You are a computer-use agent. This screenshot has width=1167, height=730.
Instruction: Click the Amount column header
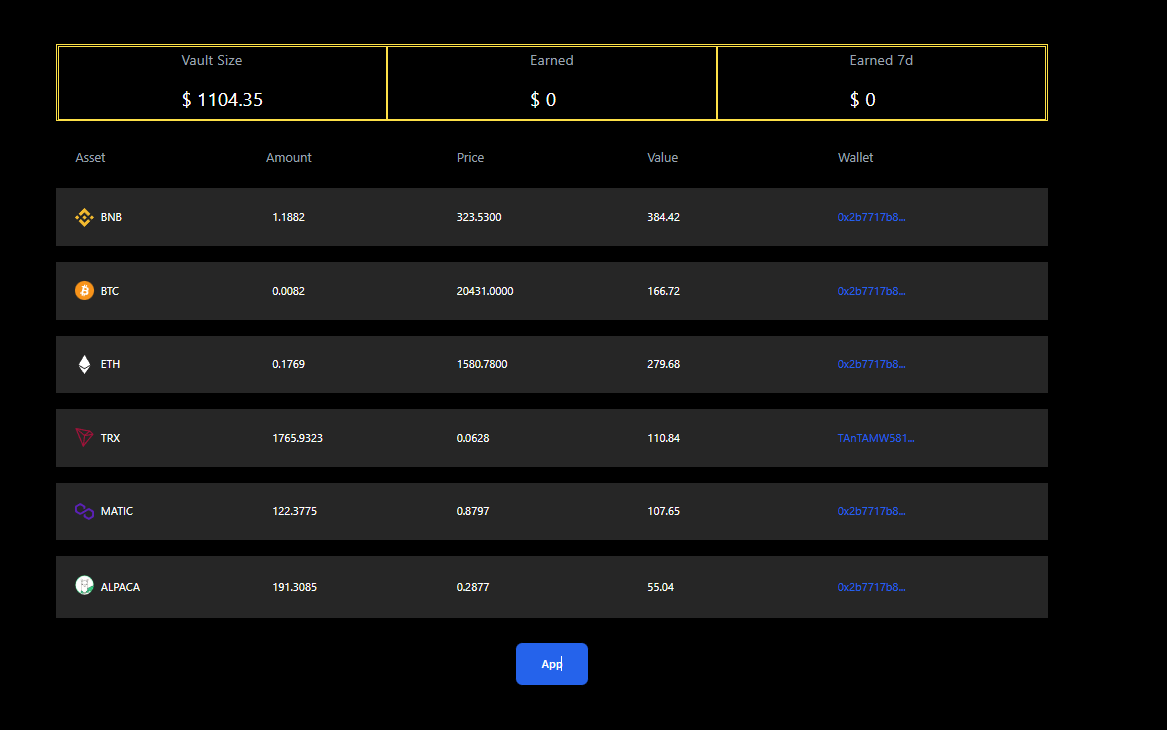(x=289, y=158)
